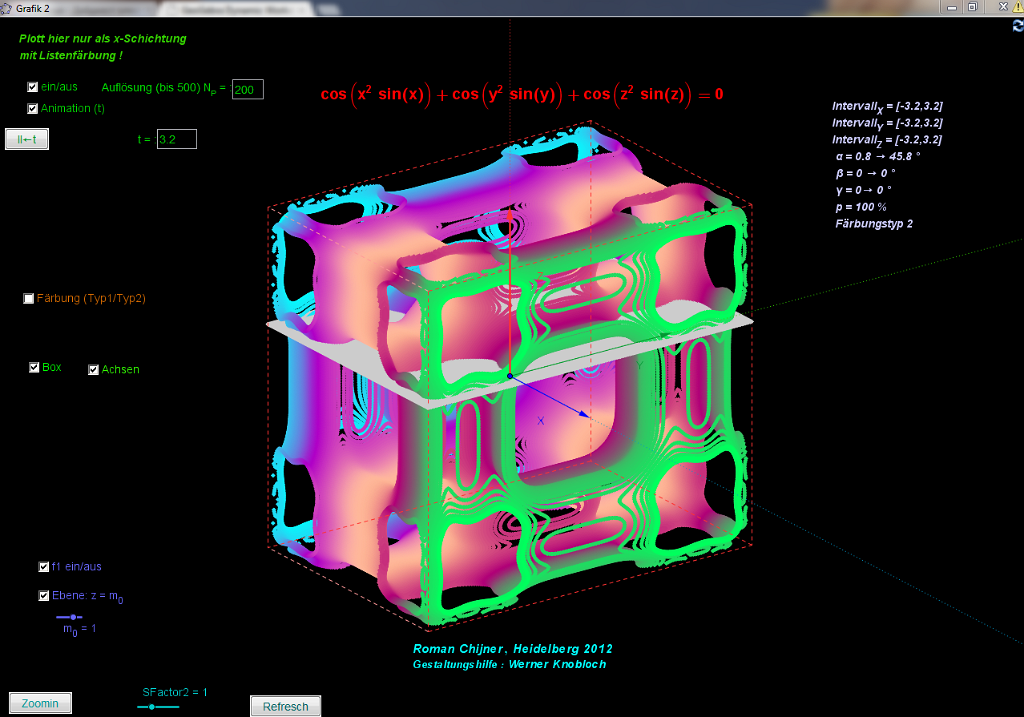Click the refresh icon in top-right corner
Screen dimensions: 1024x717
point(1017,26)
